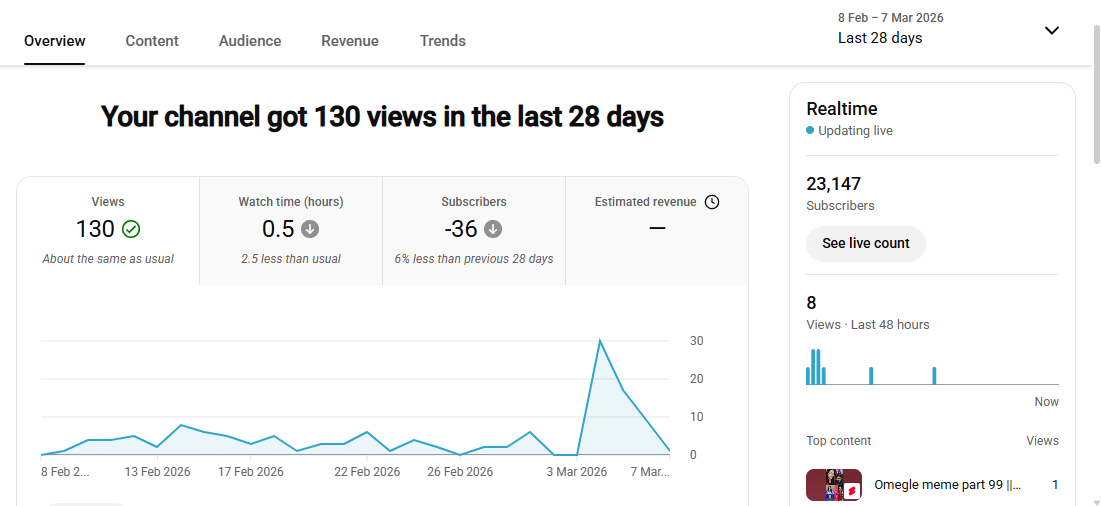
Task: Select the Estimated revenue metric card
Action: (x=657, y=231)
